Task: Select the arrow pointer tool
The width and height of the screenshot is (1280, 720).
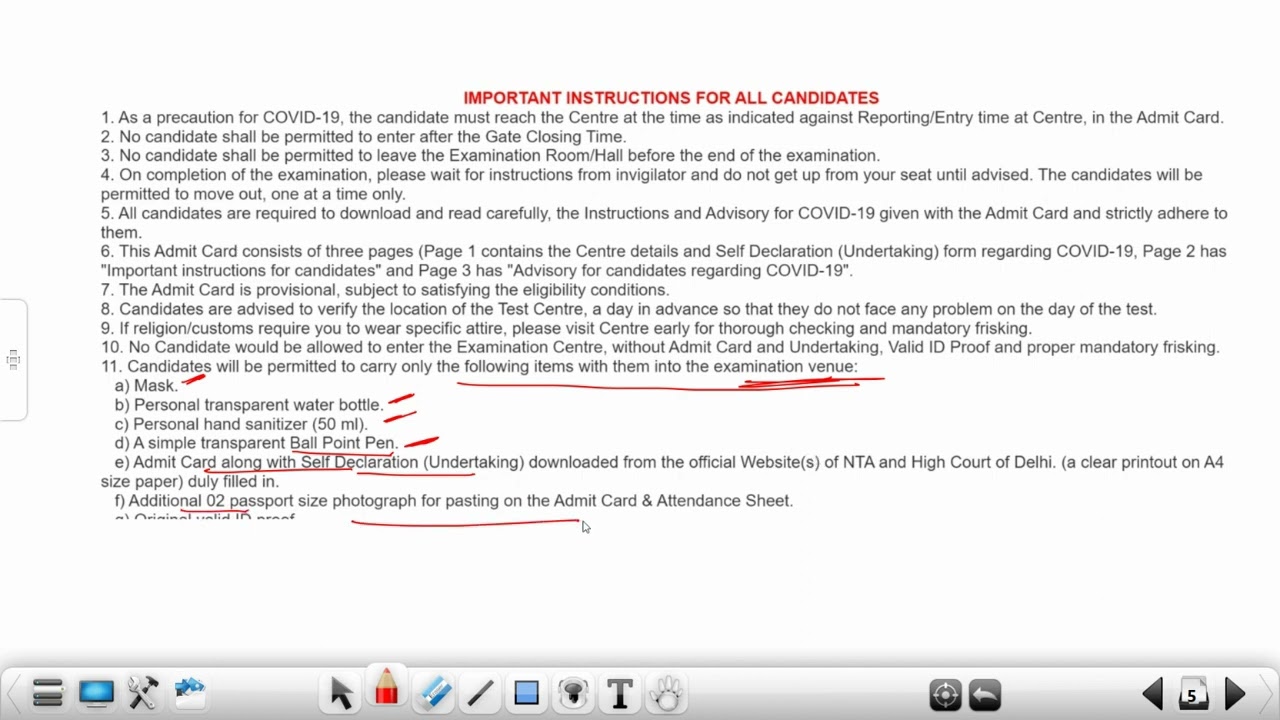Action: [341, 692]
